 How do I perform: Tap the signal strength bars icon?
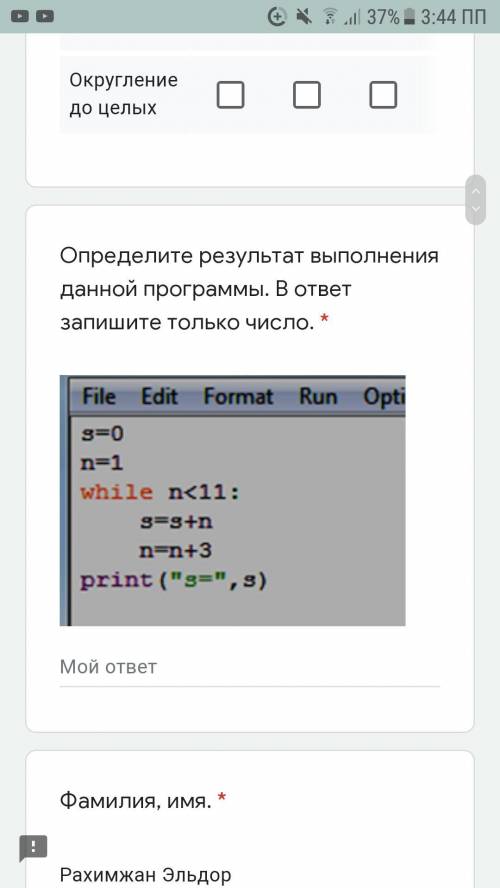click(x=352, y=18)
